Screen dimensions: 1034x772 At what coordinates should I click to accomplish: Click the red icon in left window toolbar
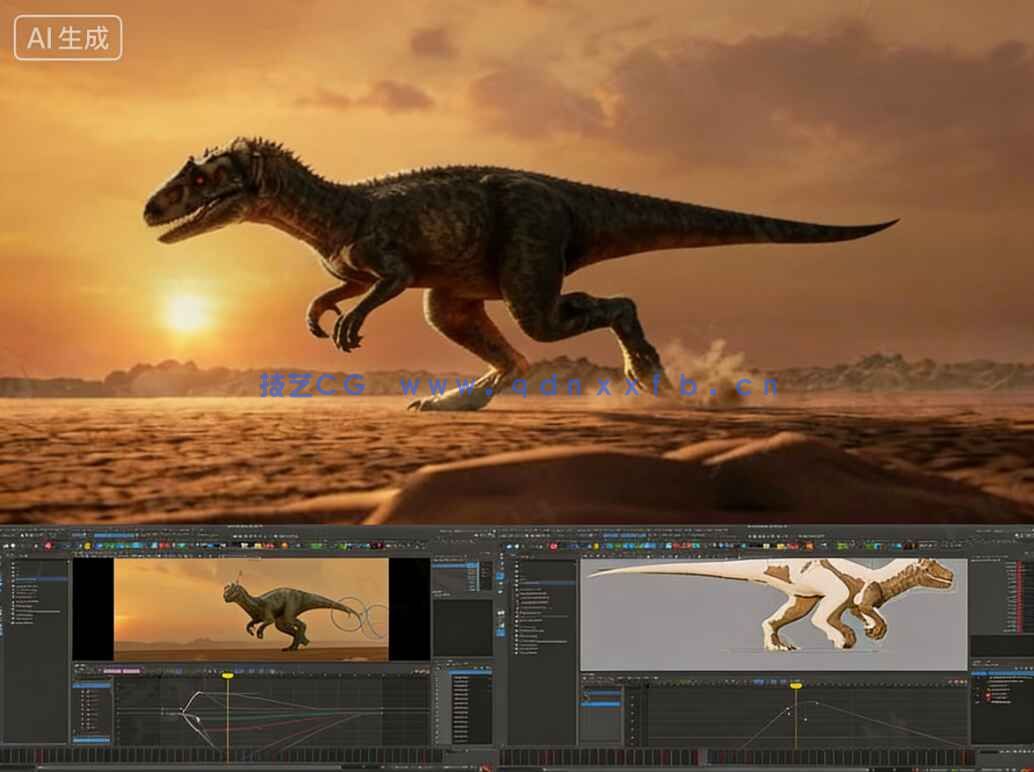48,546
